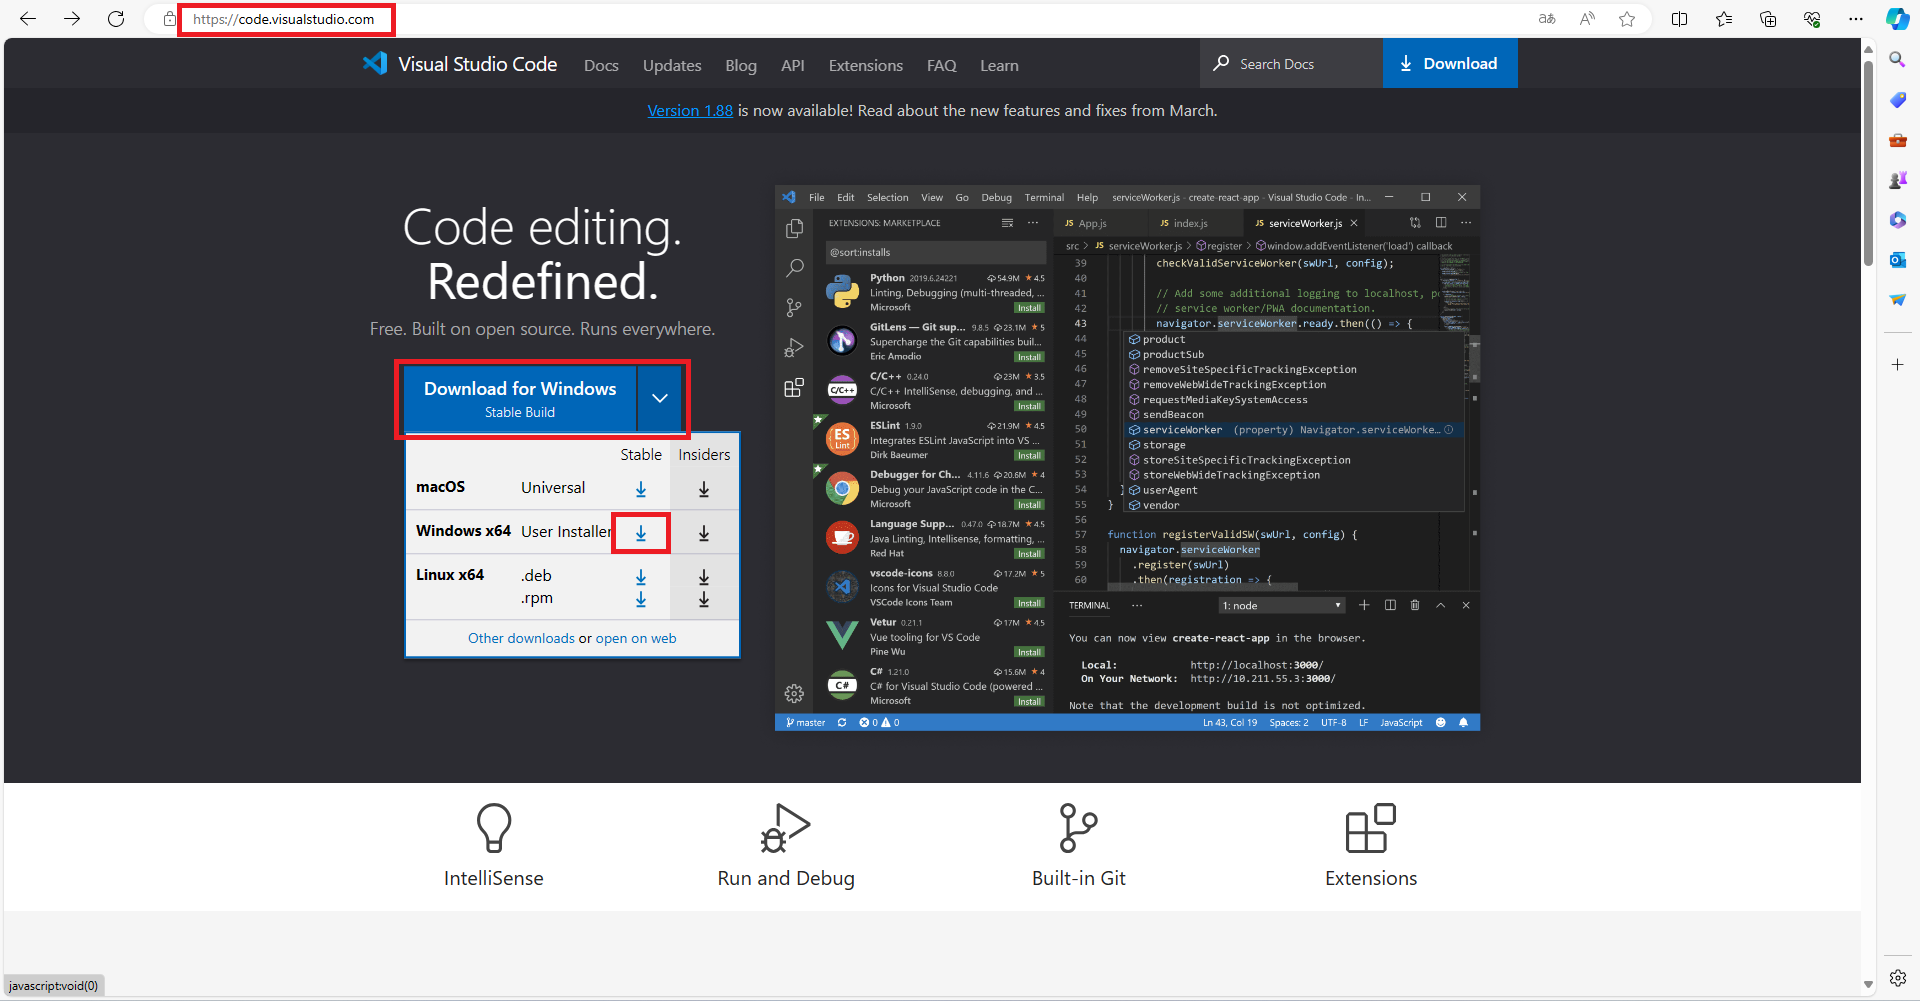Image resolution: width=1920 pixels, height=1001 pixels.
Task: Reload the page with the refresh icon
Action: [x=116, y=19]
